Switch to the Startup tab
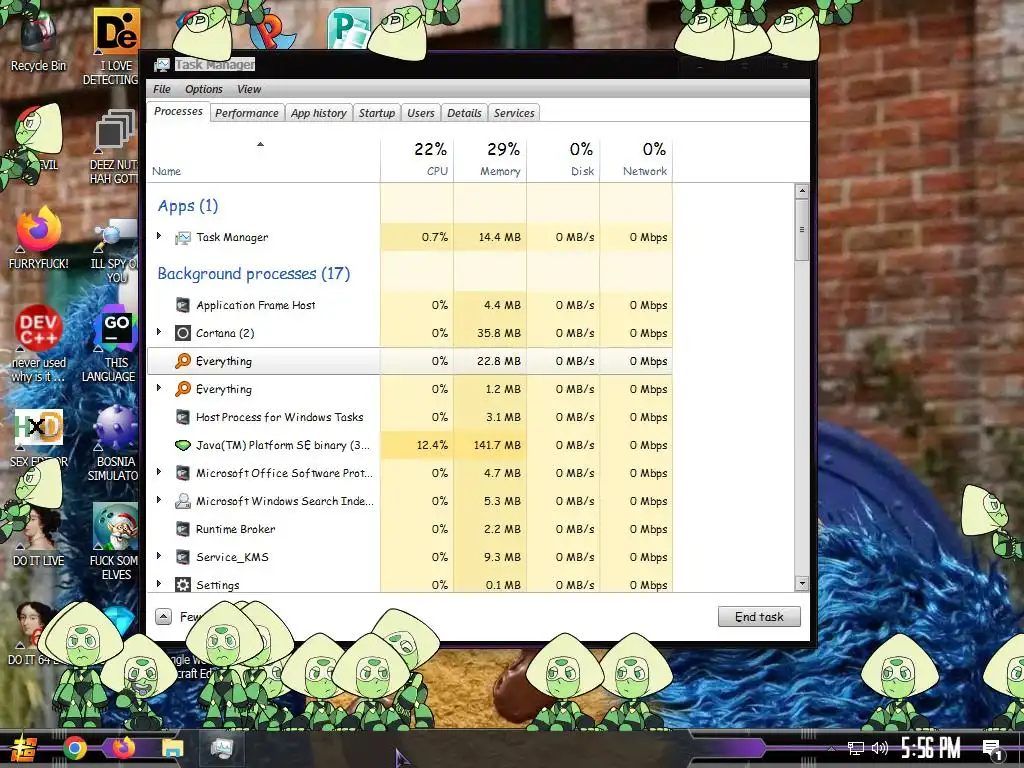The width and height of the screenshot is (1024, 768). pyautogui.click(x=377, y=113)
